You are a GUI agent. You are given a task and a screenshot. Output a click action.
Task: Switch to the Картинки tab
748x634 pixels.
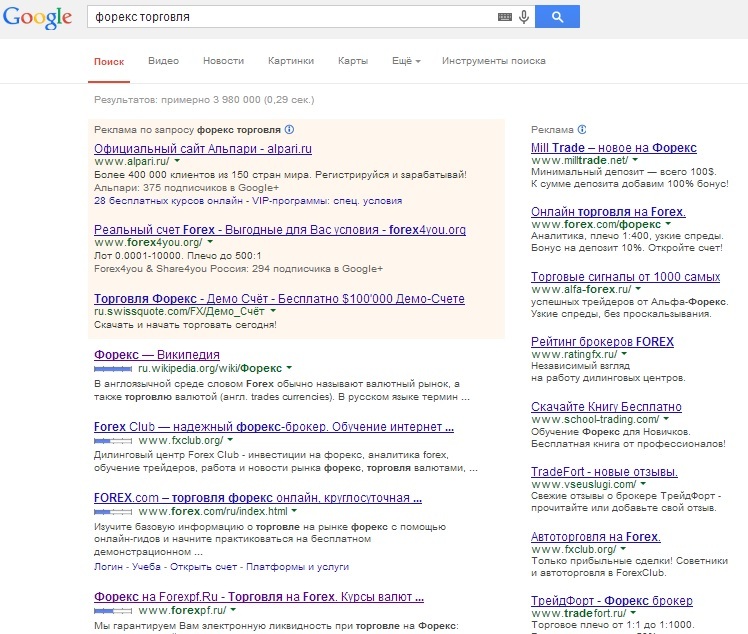coord(291,61)
